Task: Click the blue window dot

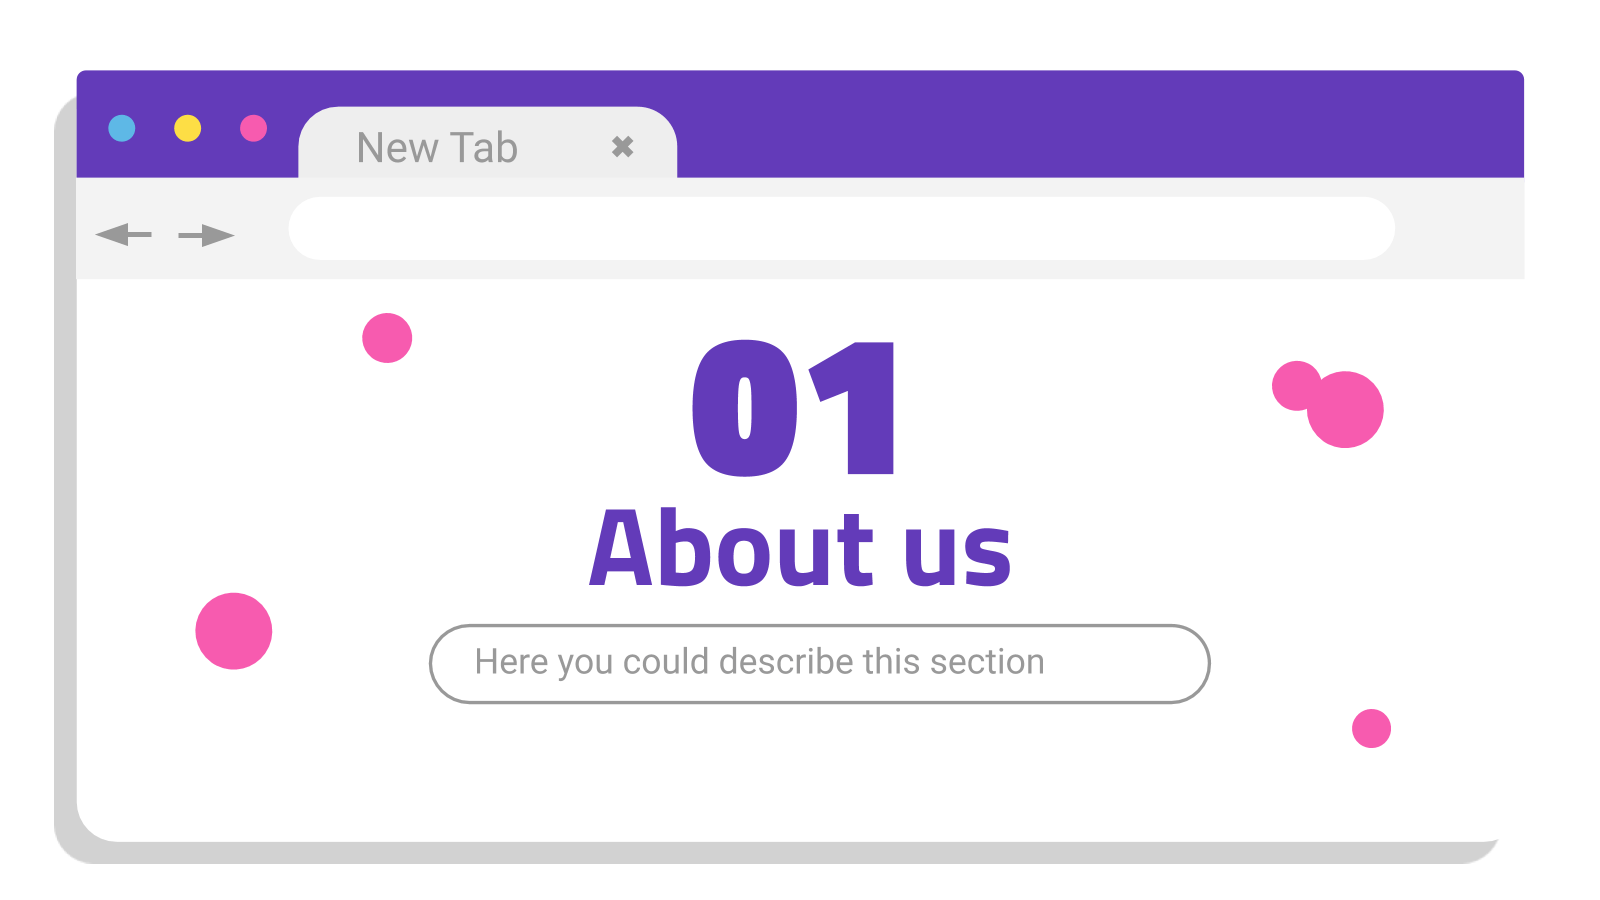Action: pyautogui.click(x=122, y=128)
